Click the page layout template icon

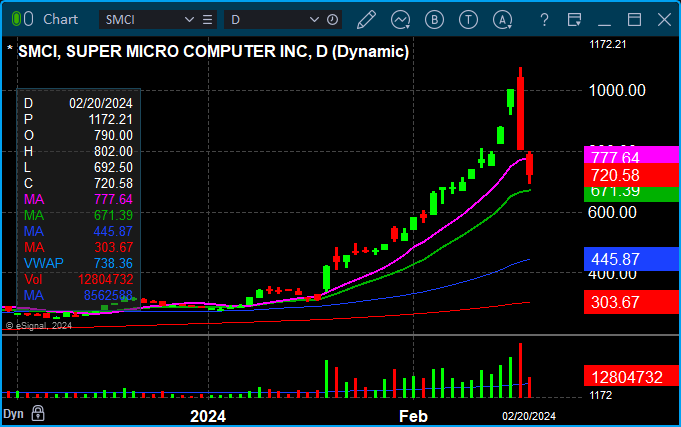pos(574,20)
